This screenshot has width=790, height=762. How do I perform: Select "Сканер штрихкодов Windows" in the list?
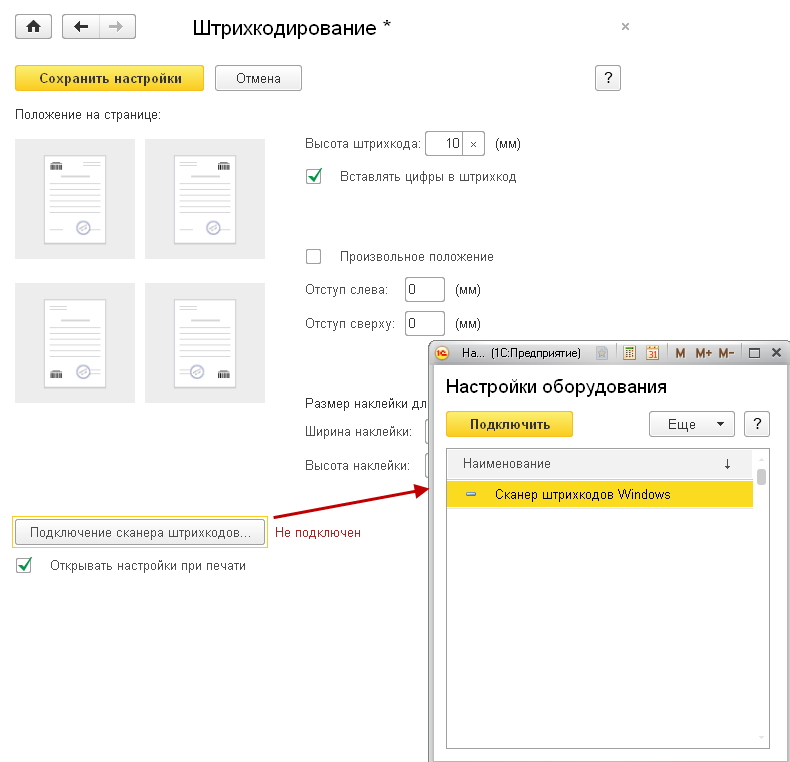[x=582, y=494]
